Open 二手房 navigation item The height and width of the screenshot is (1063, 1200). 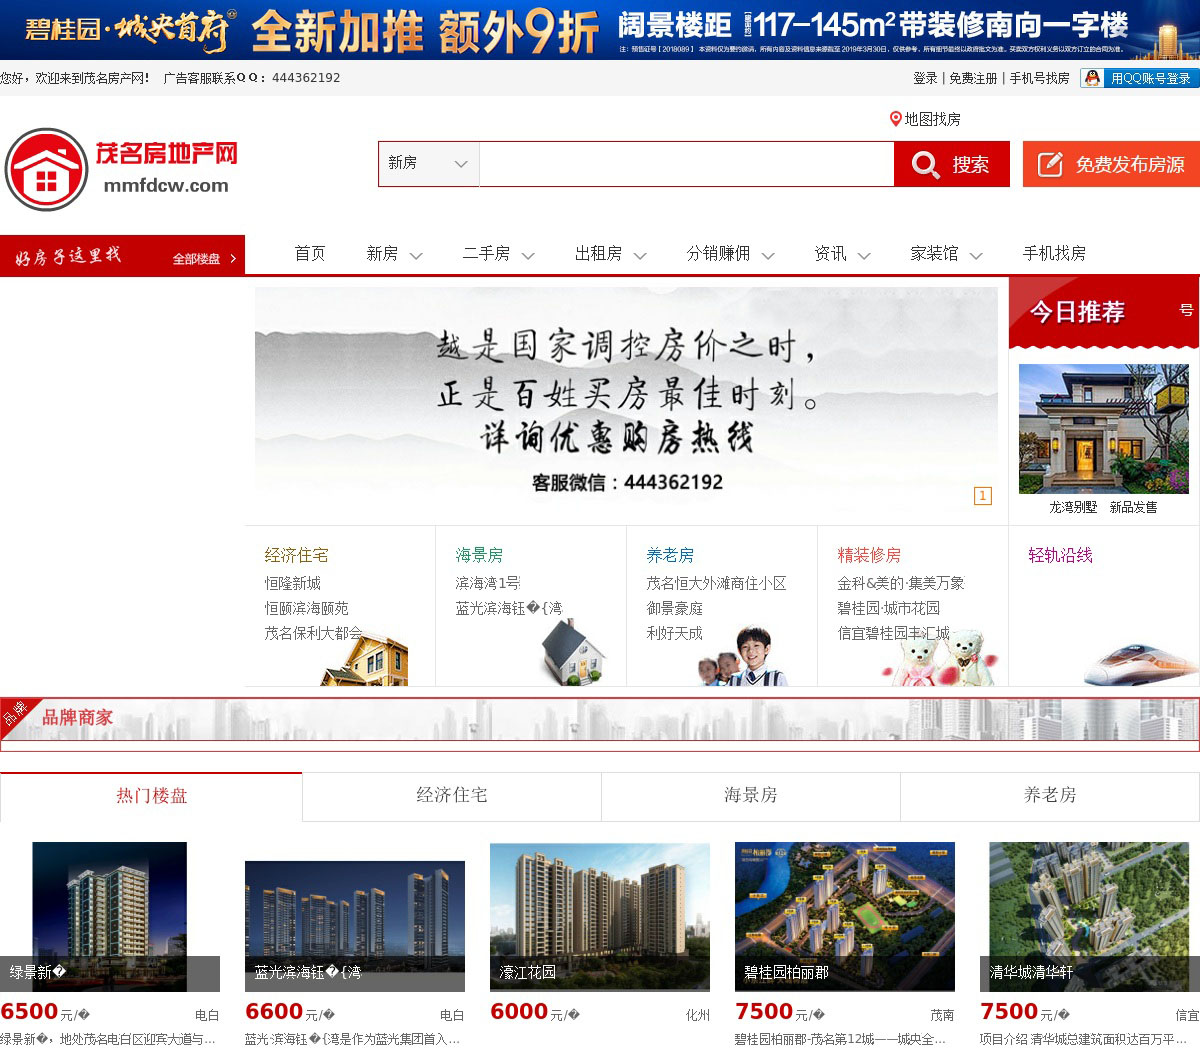(486, 254)
